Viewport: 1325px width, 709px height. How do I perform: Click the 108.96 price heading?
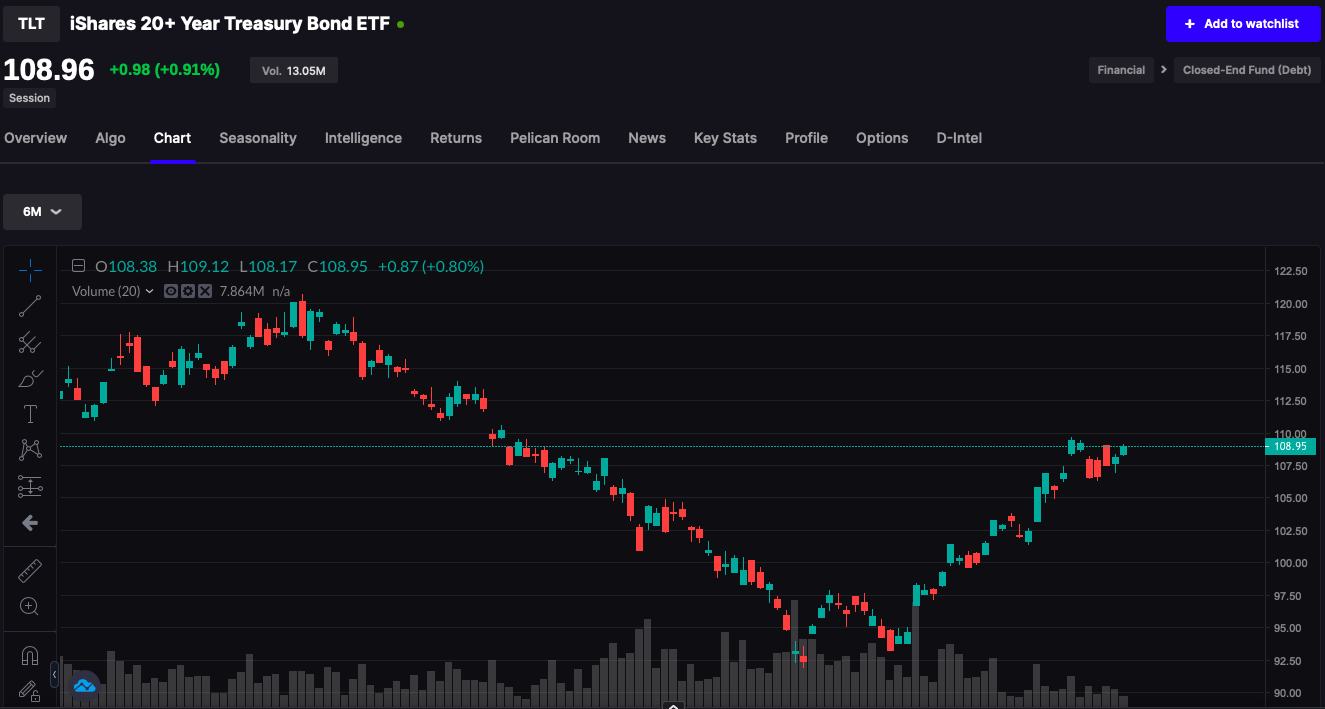coord(49,70)
